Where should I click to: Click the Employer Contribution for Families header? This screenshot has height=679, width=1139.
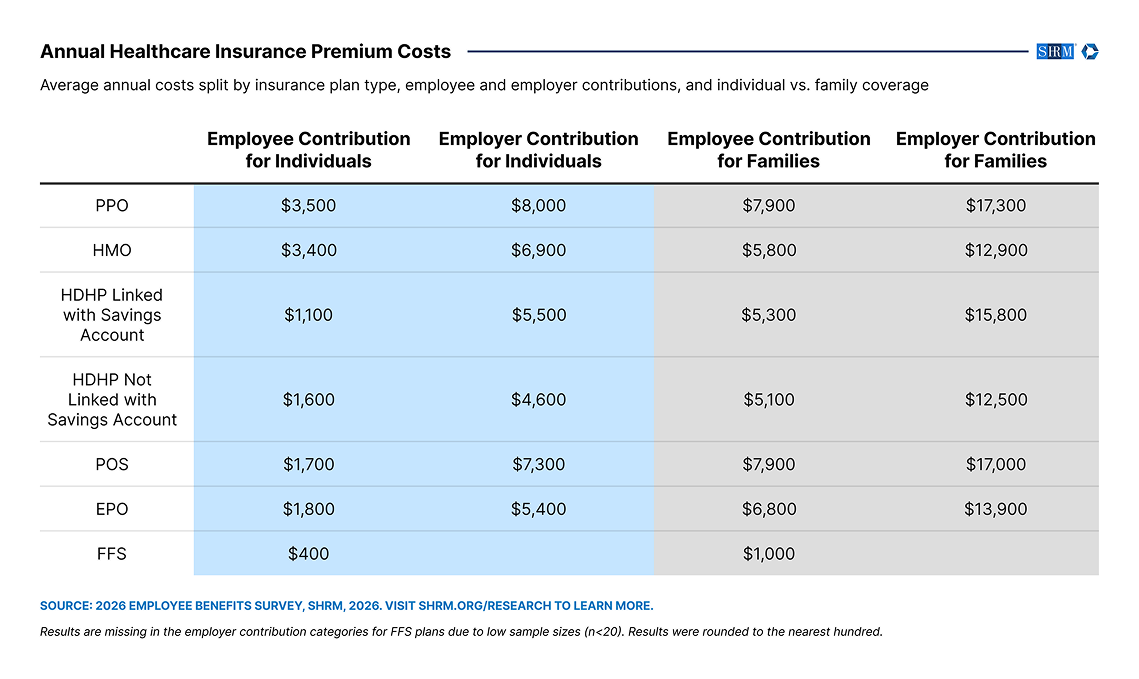pyautogui.click(x=995, y=150)
